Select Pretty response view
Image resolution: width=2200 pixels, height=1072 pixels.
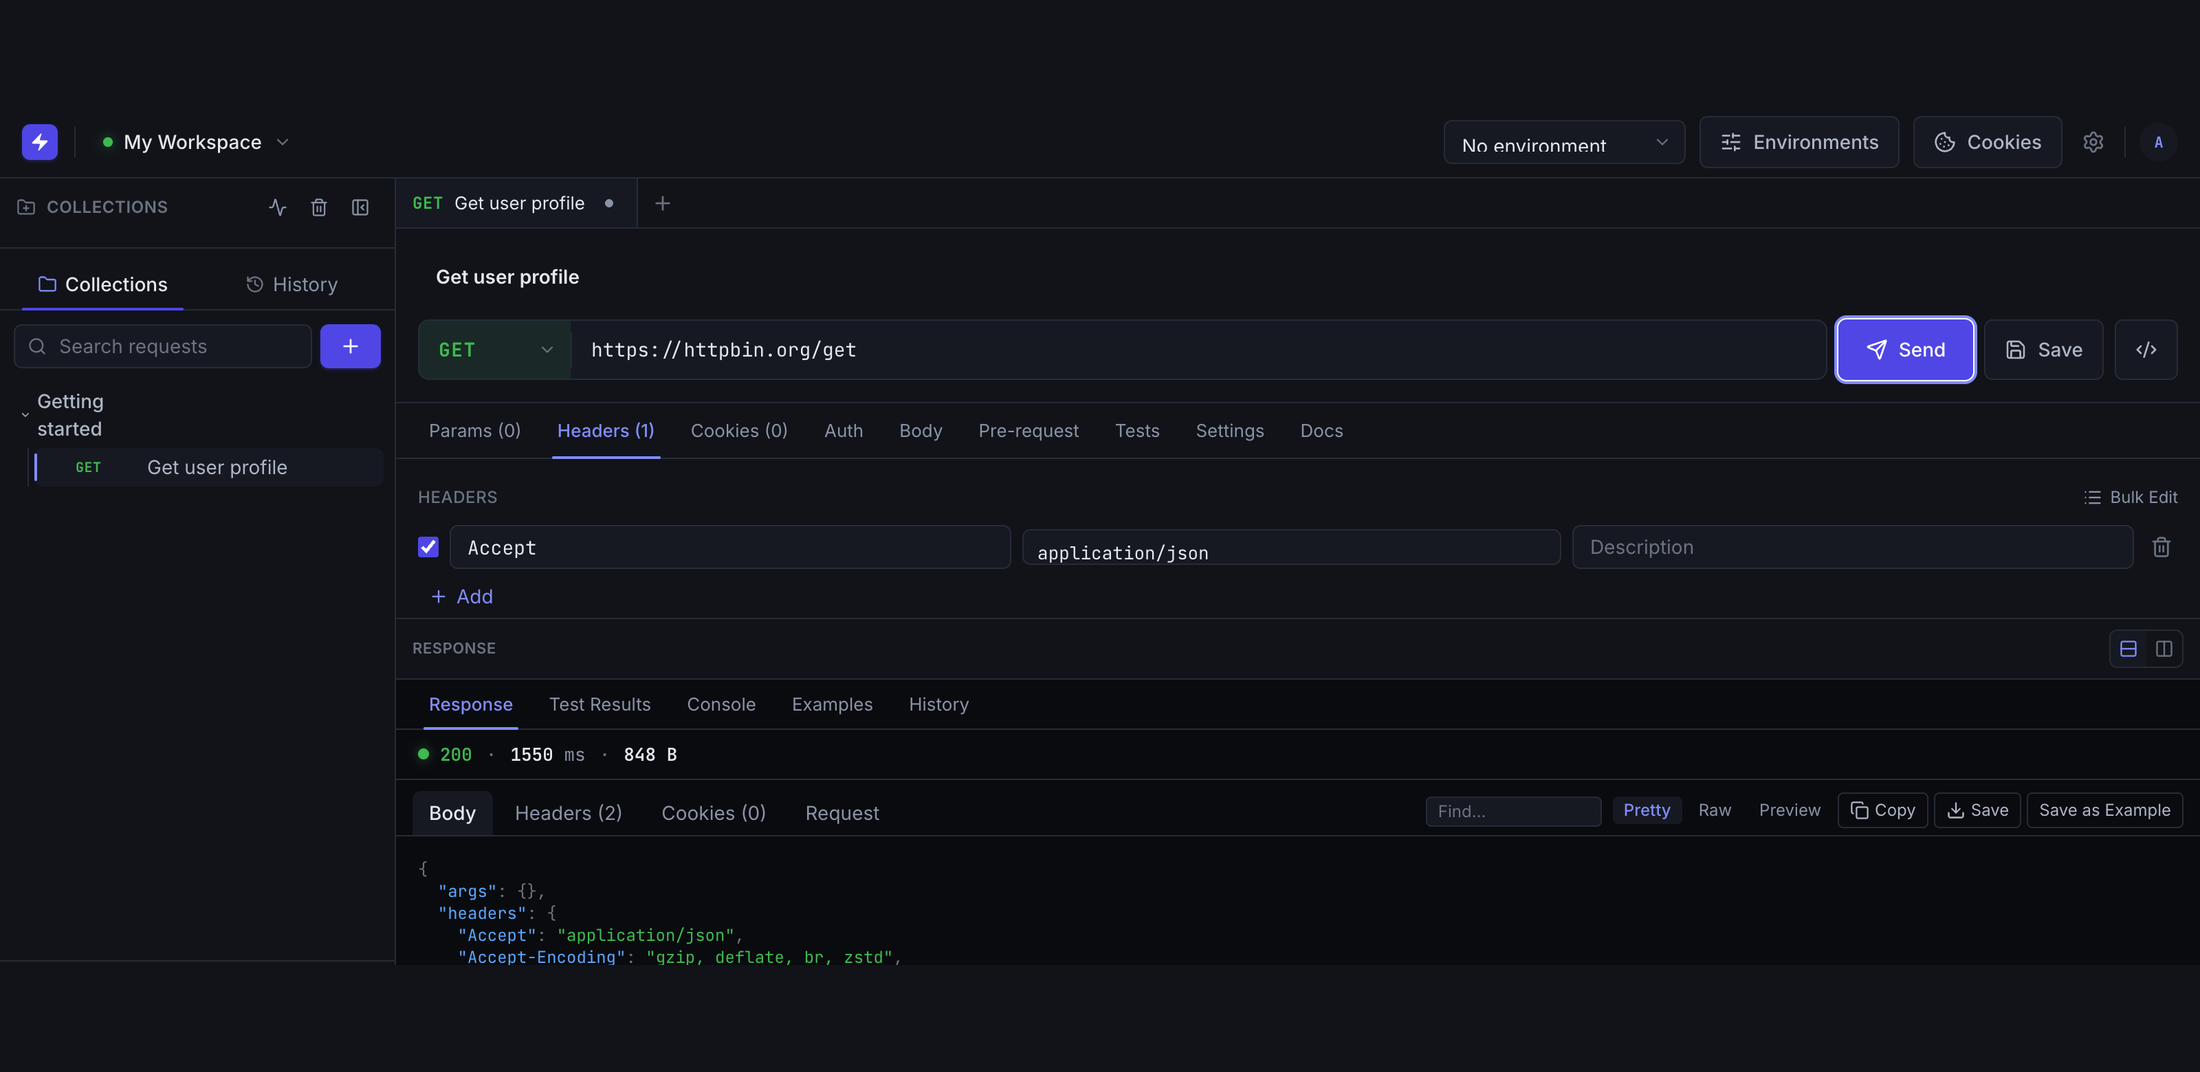point(1646,810)
